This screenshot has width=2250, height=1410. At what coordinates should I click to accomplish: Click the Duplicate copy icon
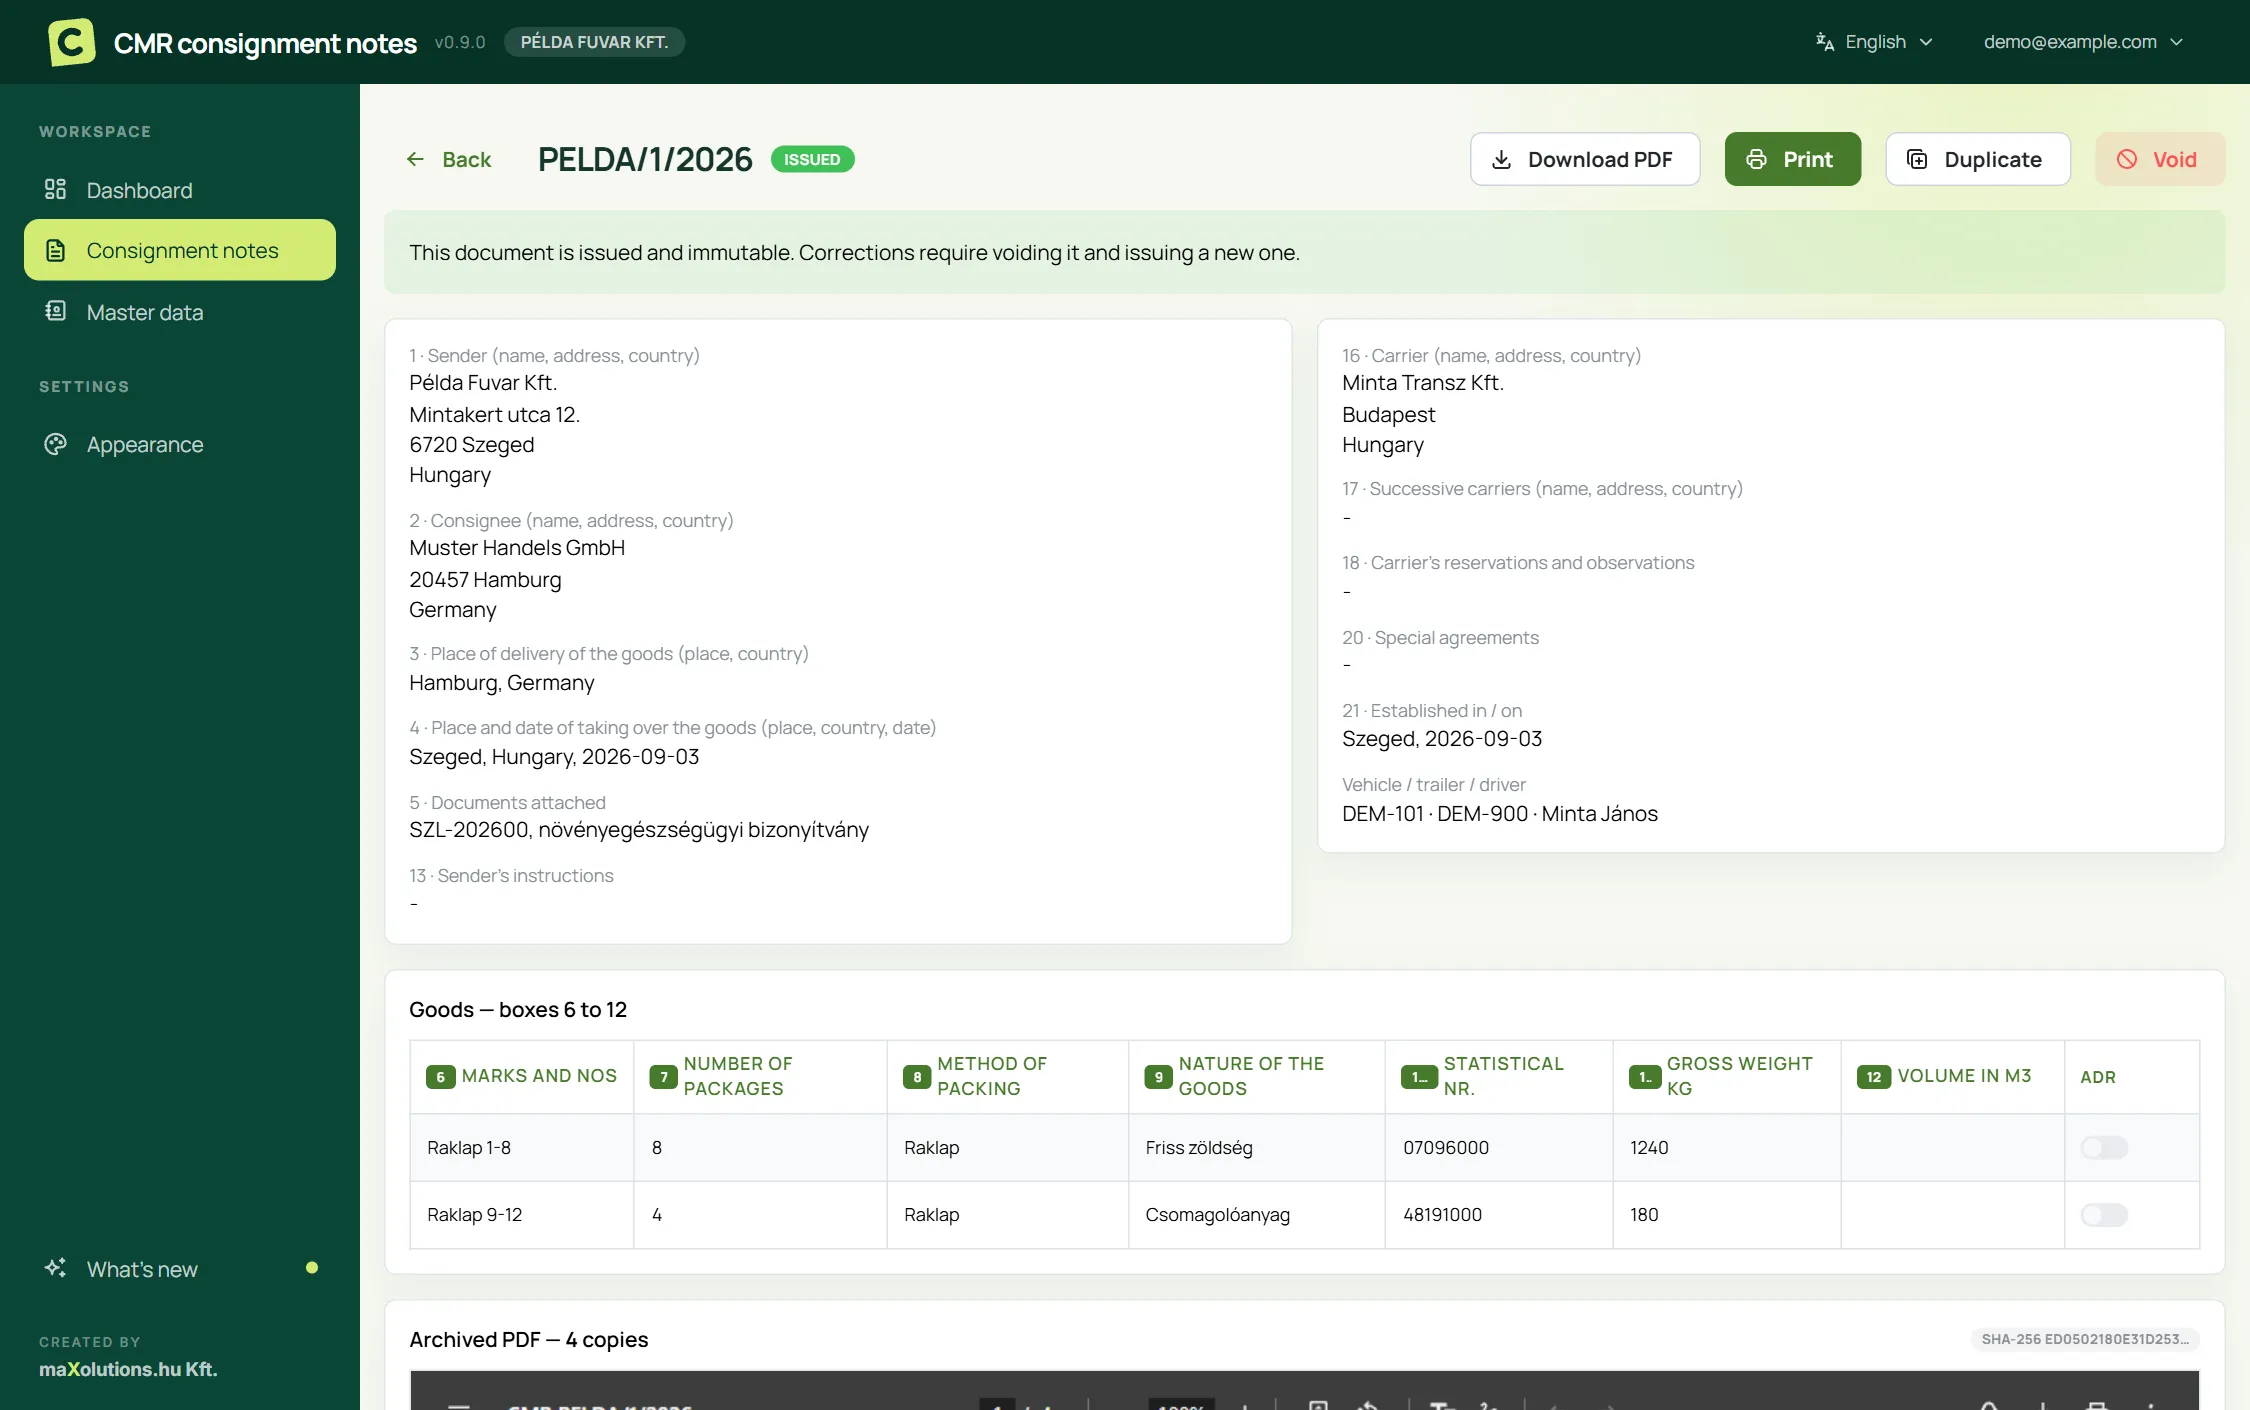(1917, 160)
